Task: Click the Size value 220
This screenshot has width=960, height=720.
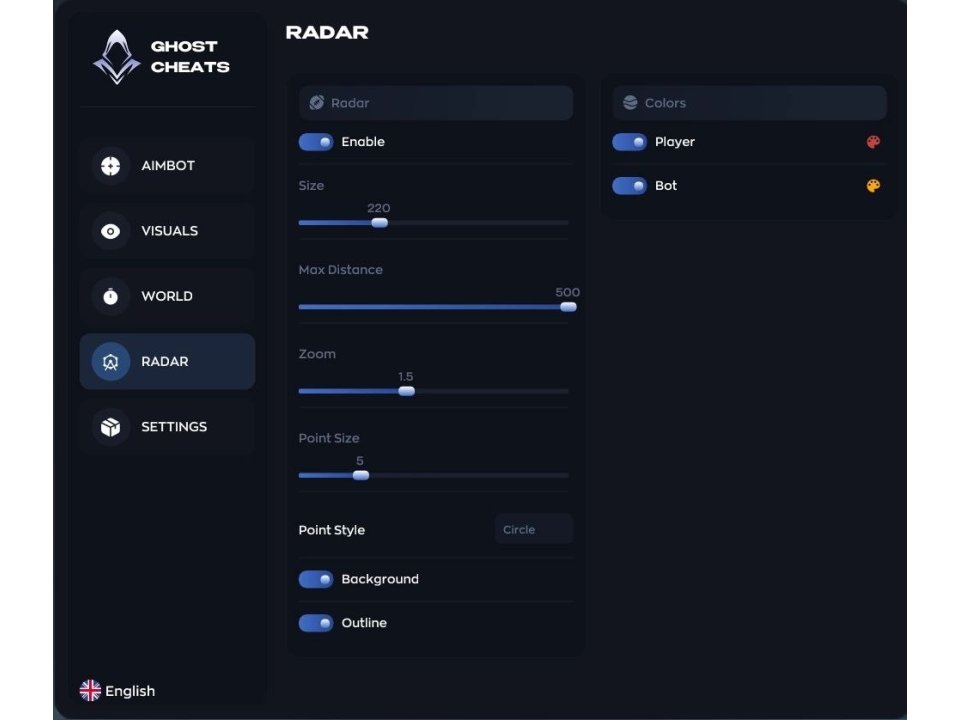Action: 379,208
